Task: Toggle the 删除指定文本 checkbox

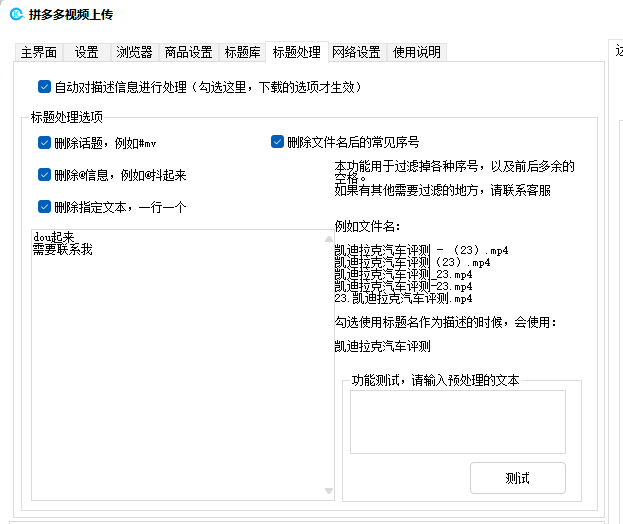Action: pyautogui.click(x=44, y=207)
